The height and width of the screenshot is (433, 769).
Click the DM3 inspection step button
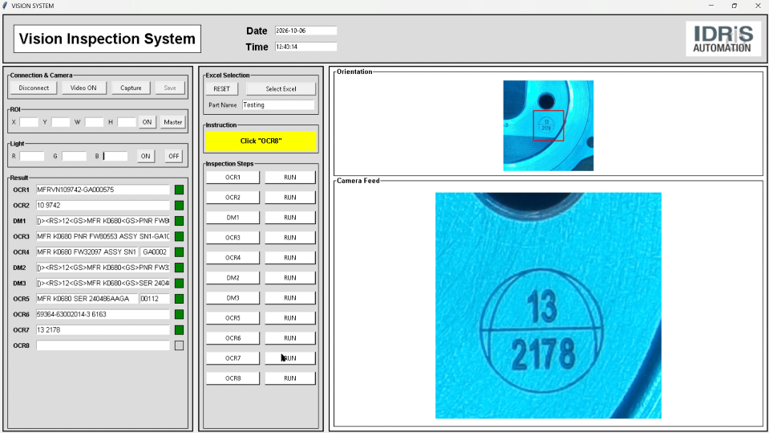(233, 298)
